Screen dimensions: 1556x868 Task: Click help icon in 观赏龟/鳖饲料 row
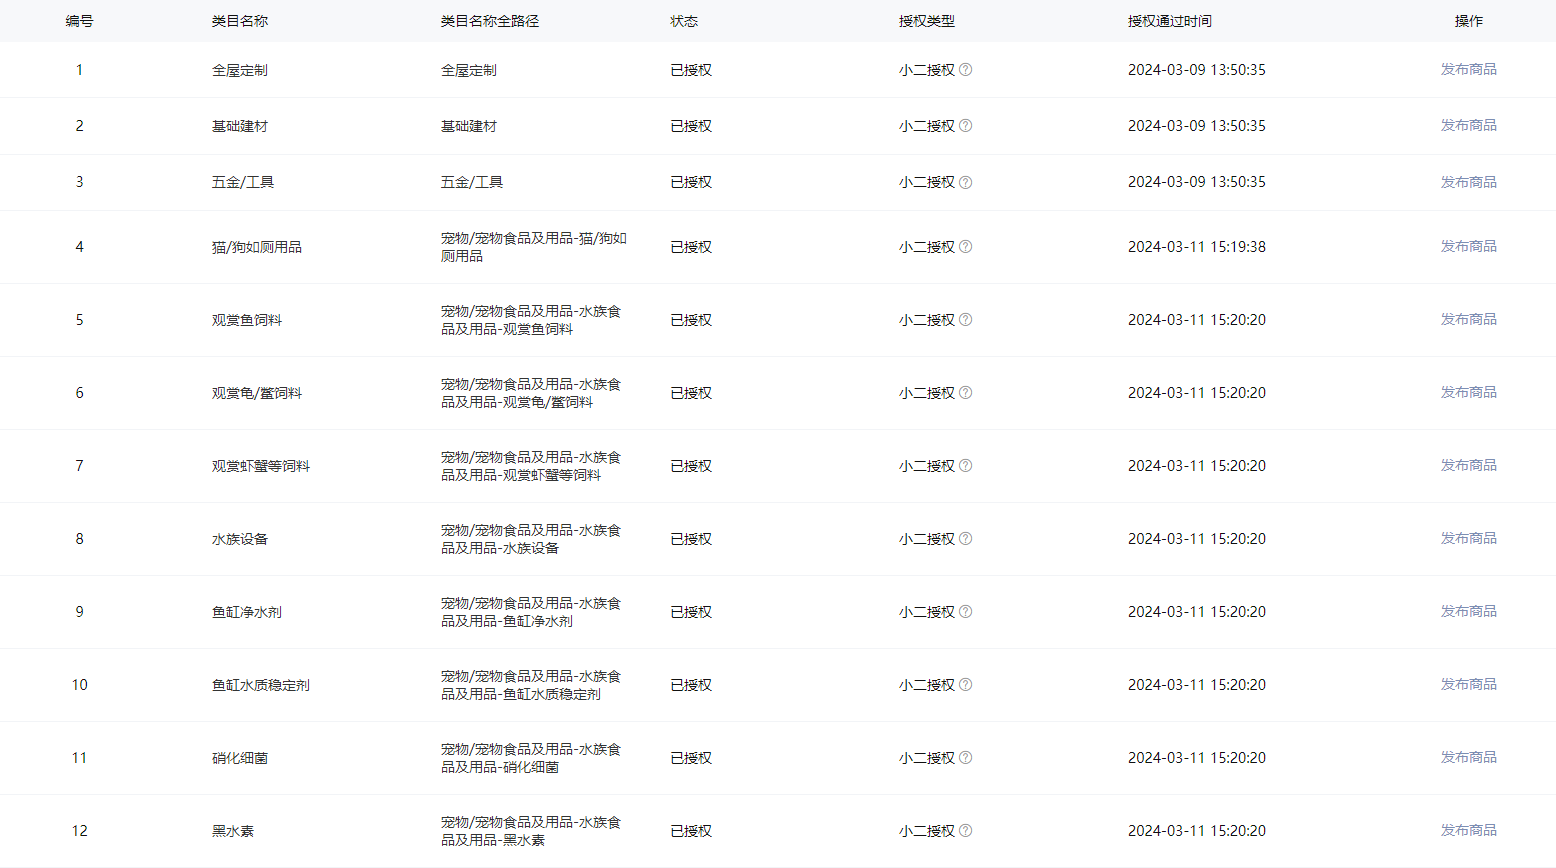tap(965, 393)
